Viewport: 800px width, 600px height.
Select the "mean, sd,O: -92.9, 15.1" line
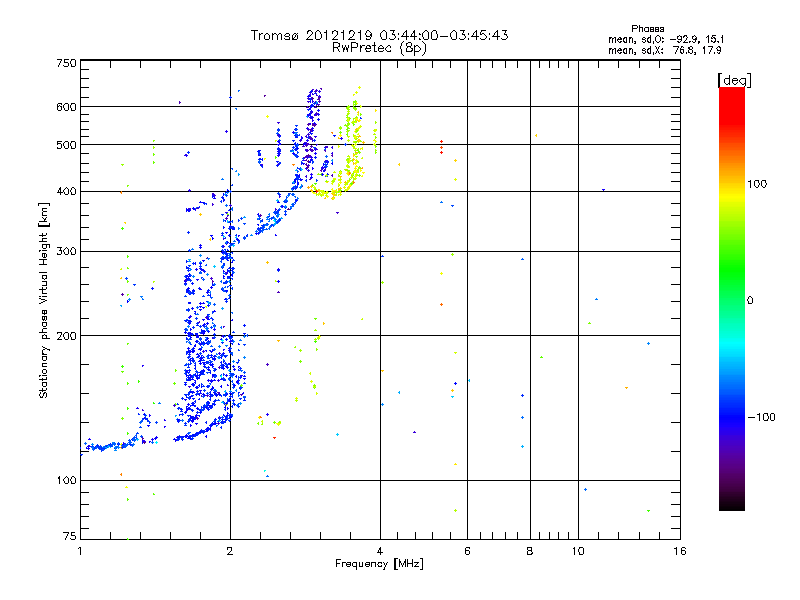tap(666, 39)
